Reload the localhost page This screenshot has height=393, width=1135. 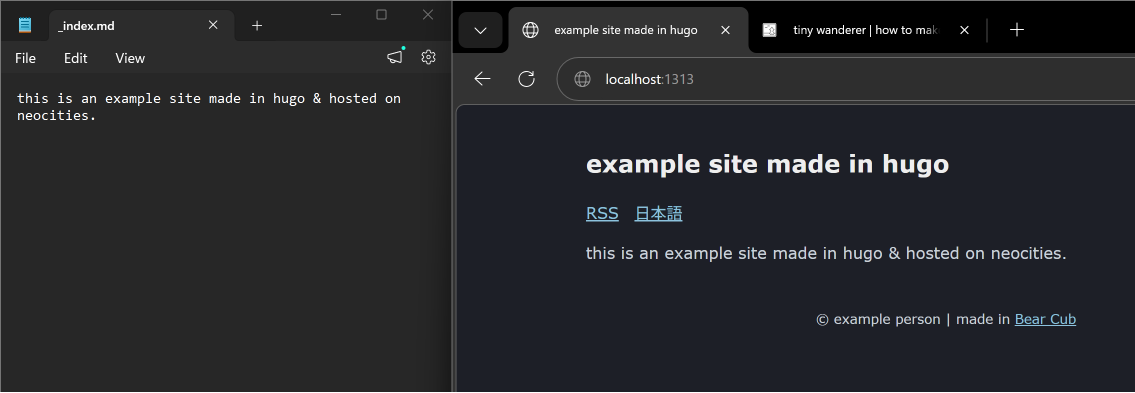pos(526,79)
